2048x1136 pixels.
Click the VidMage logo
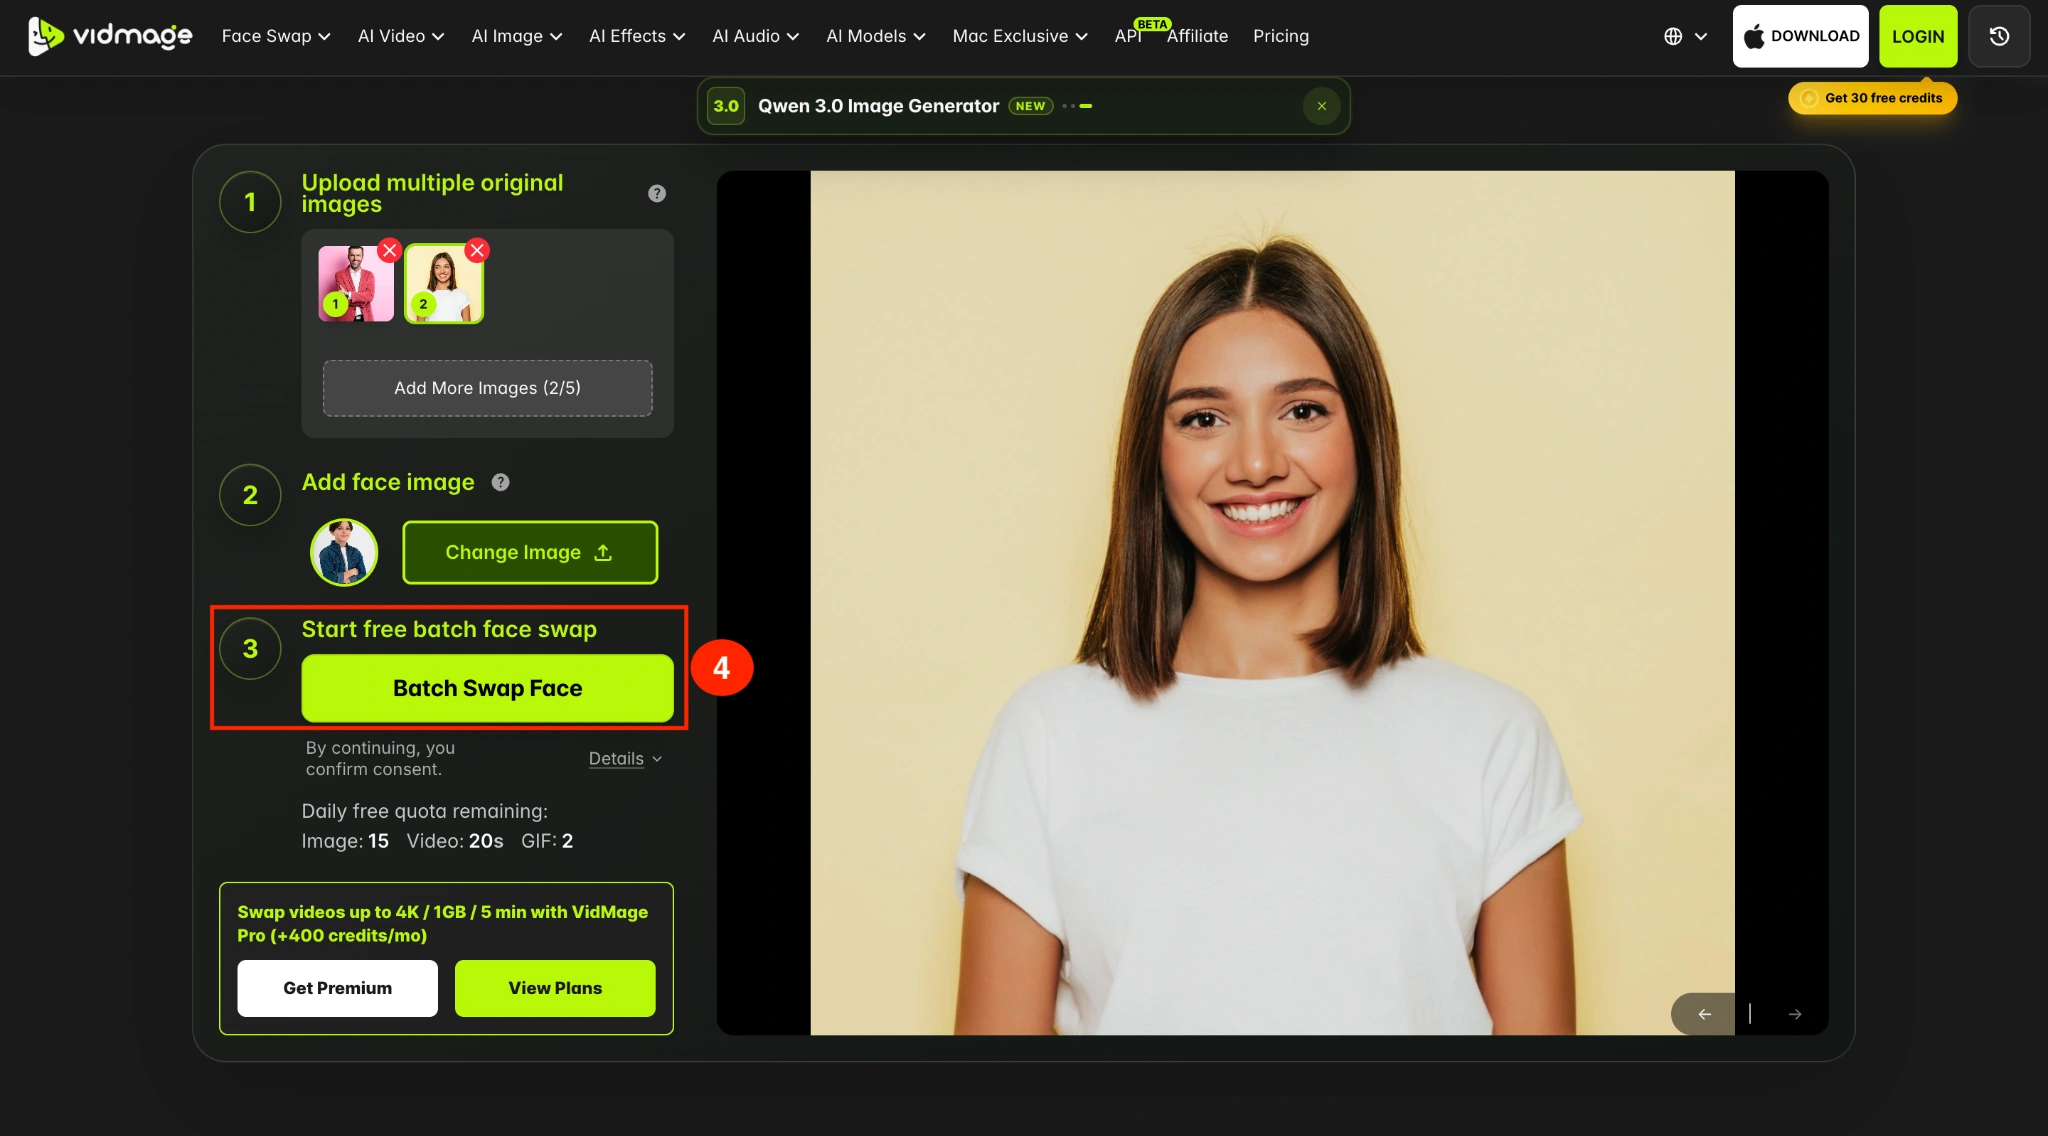point(110,36)
